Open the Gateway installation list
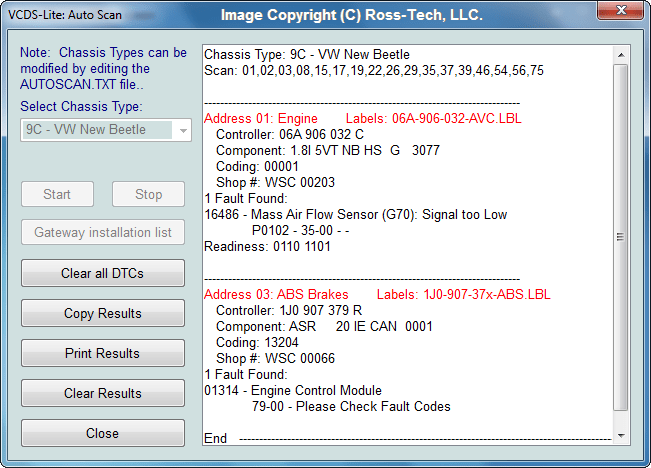 click(103, 232)
